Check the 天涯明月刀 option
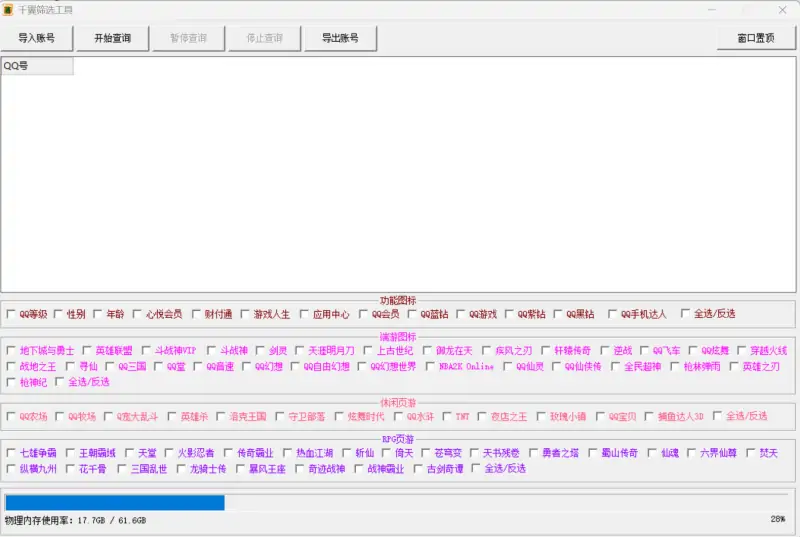Screen dimensions: 800x537 click(x=299, y=350)
